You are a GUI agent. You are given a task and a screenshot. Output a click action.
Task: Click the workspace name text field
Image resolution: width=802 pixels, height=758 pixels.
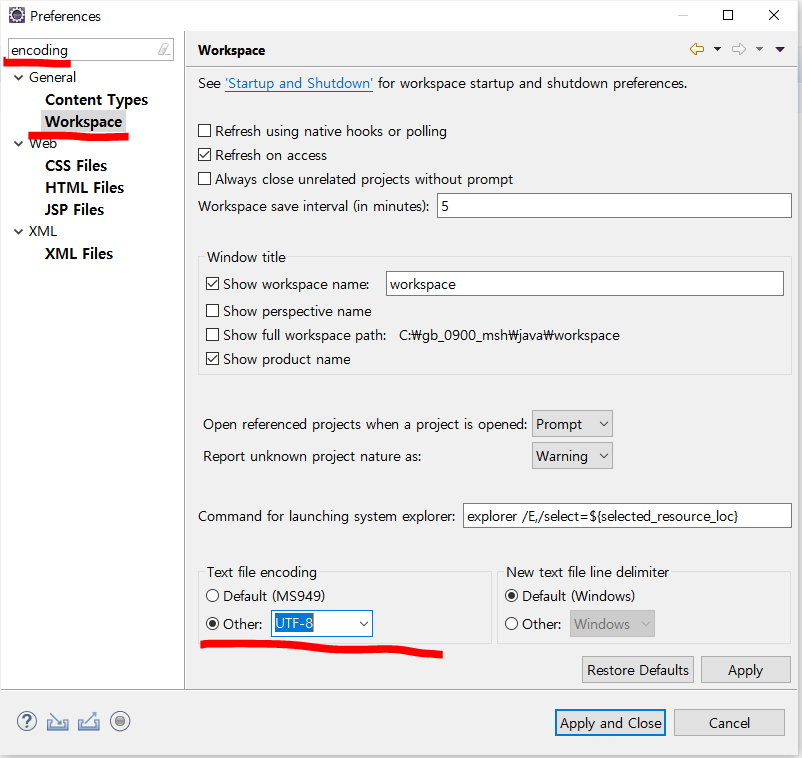tap(585, 283)
